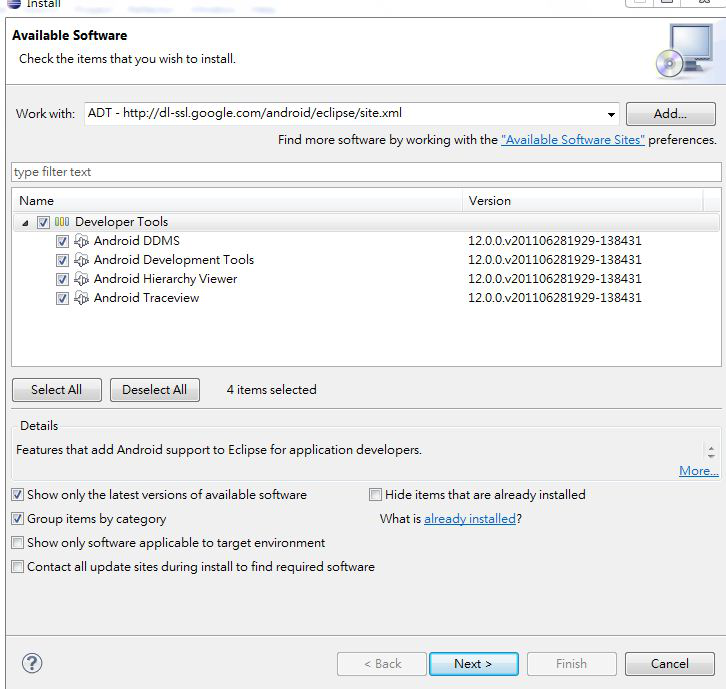Click the Eclipse icon in title bar
Viewport: 726px width, 689px height.
click(14, 4)
